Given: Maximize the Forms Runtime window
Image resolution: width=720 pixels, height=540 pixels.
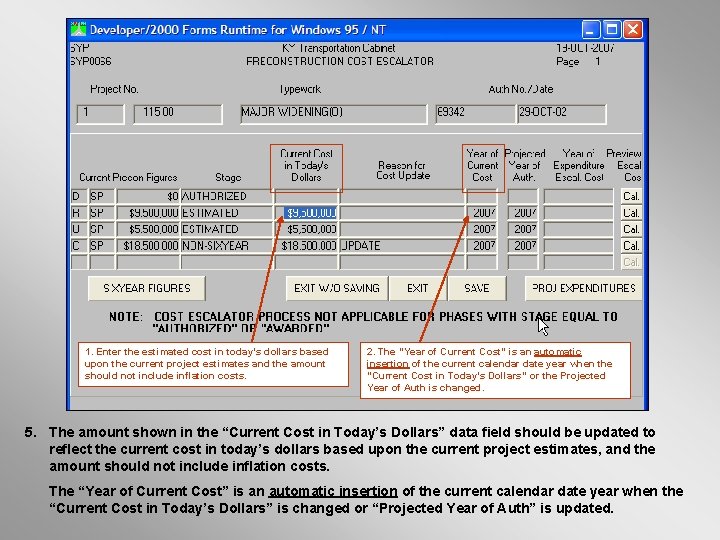Looking at the screenshot, I should point(612,29).
